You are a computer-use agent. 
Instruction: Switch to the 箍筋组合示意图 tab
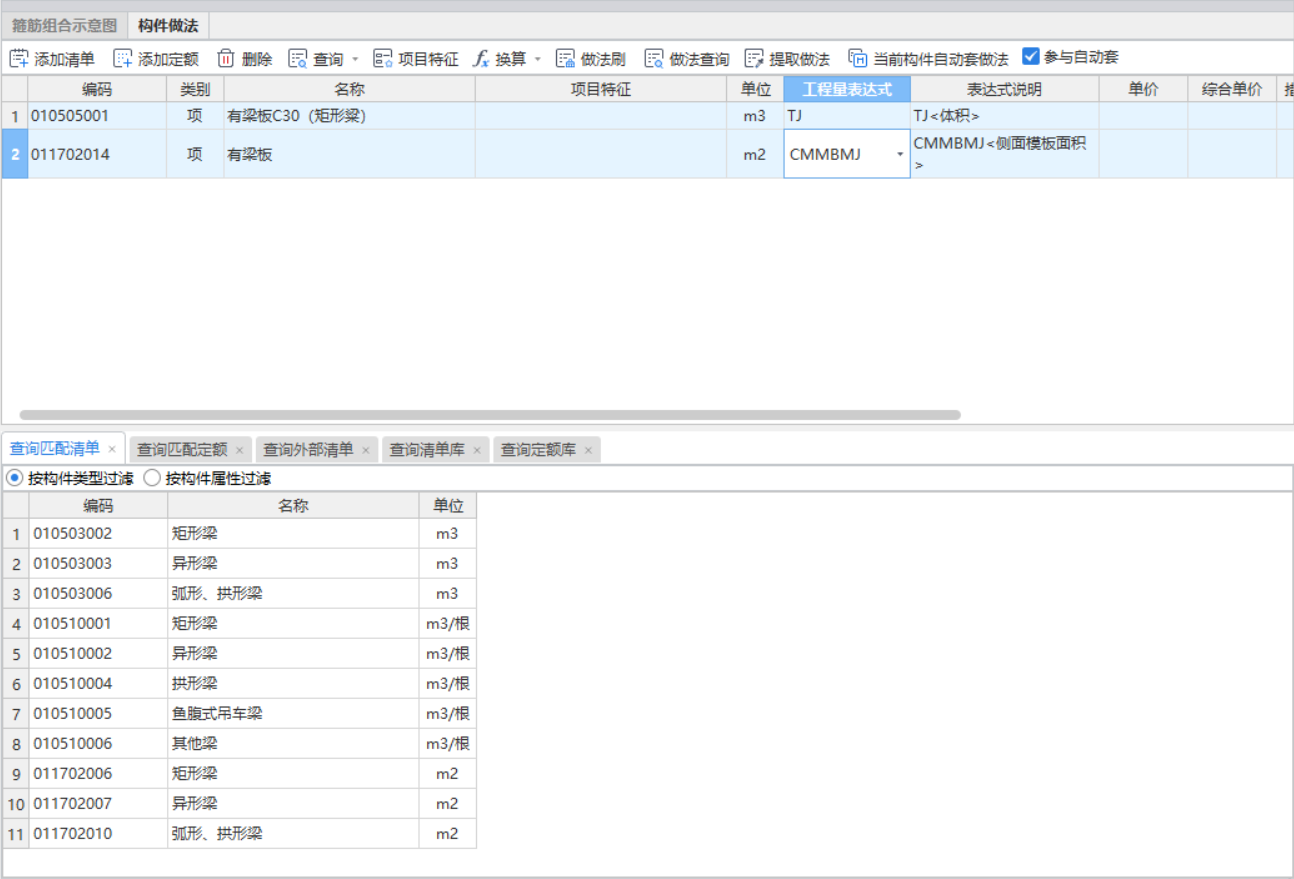click(x=64, y=25)
